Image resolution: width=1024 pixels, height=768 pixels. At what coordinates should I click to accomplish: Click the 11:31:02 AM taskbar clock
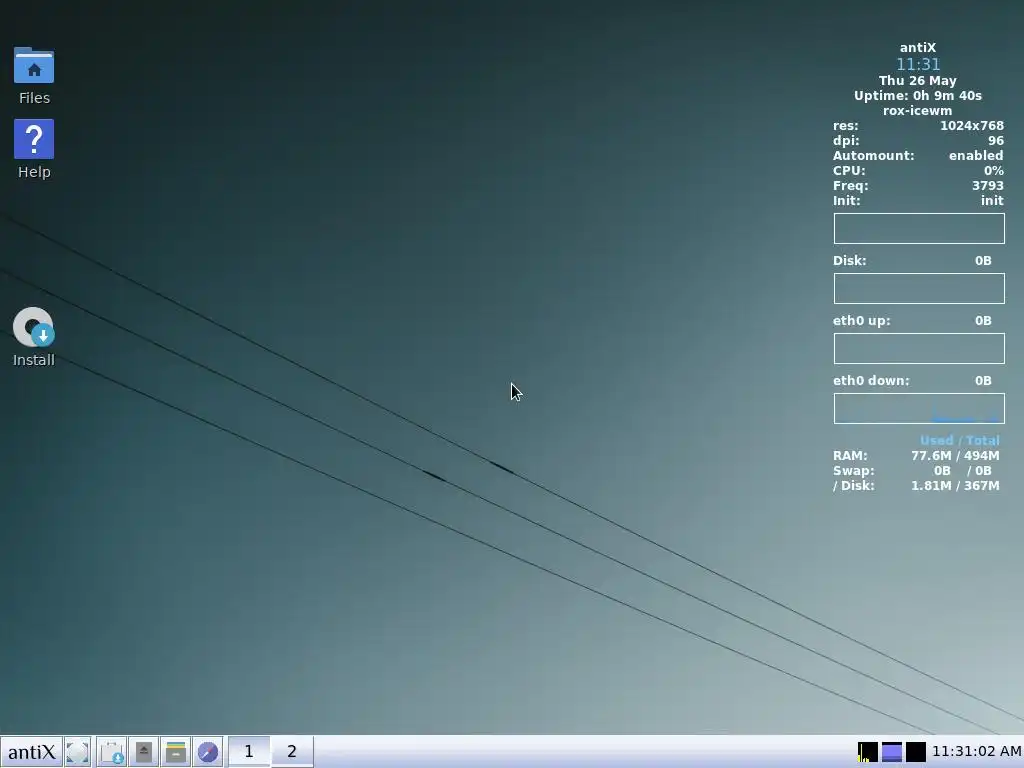coord(976,752)
